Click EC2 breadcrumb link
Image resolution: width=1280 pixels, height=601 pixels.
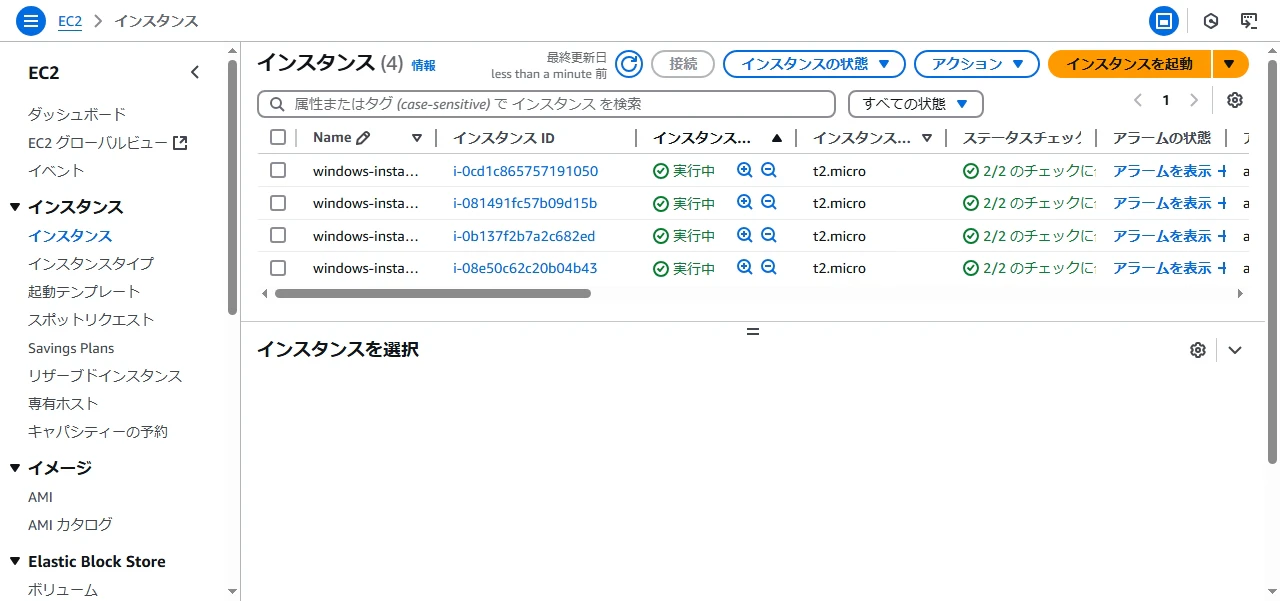(70, 21)
